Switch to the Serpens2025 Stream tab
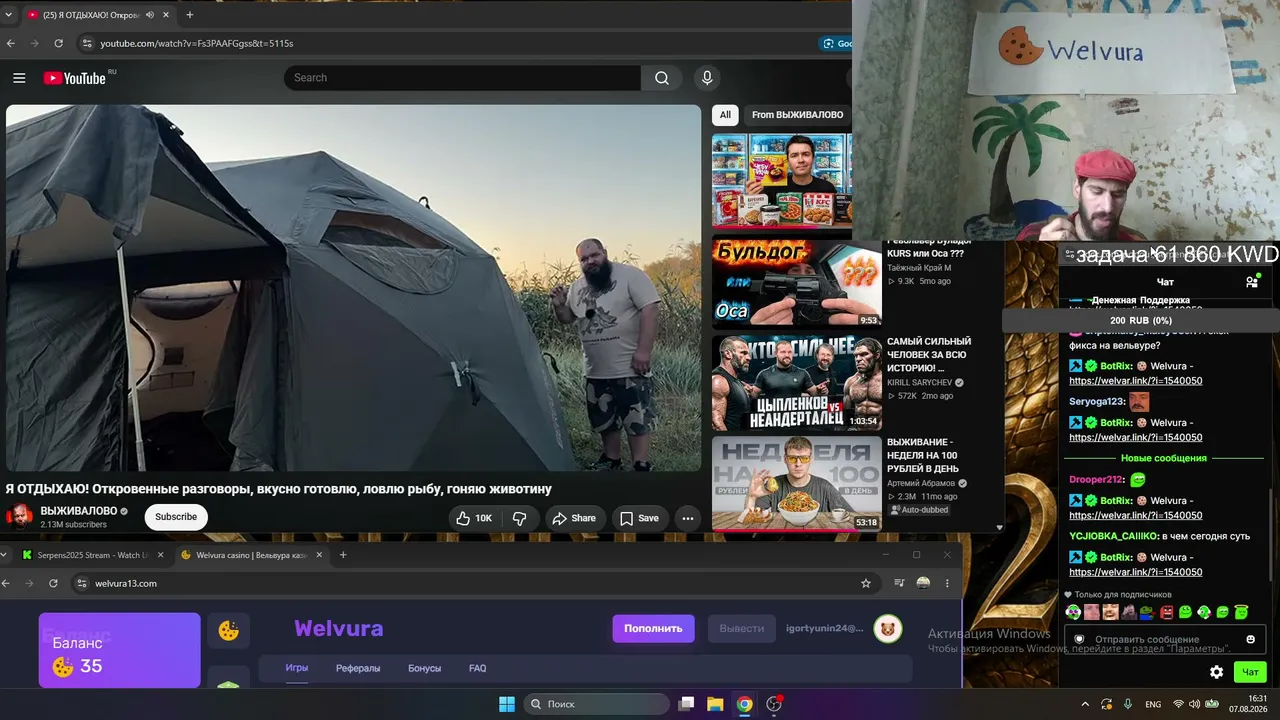This screenshot has height=720, width=1280. pos(90,555)
